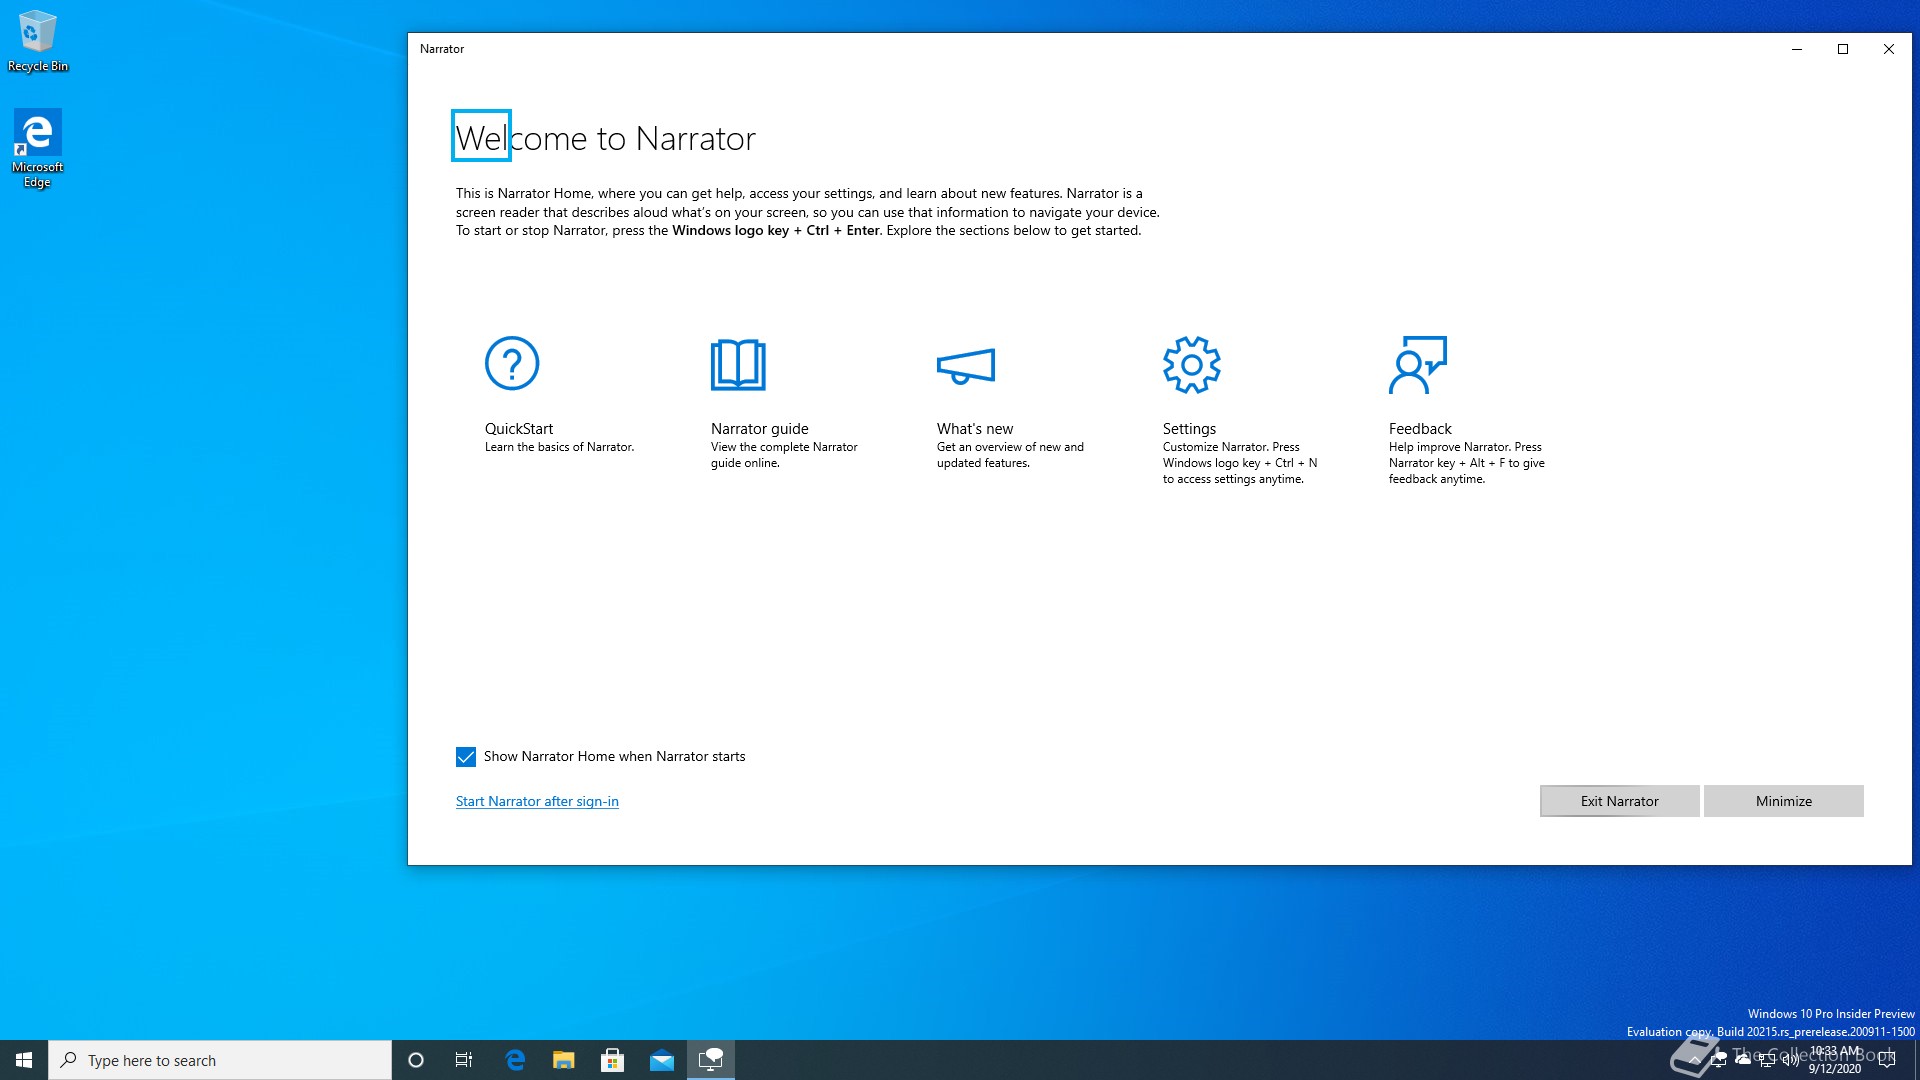Image resolution: width=1920 pixels, height=1080 pixels.
Task: Click the Feedback person icon
Action: point(1417,365)
